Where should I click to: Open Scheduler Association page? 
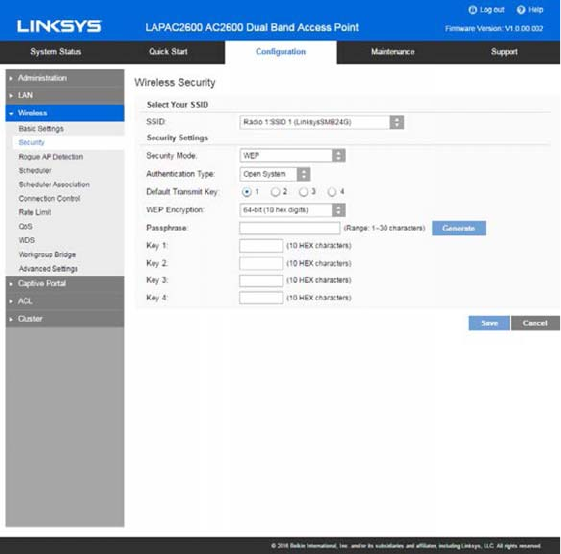pos(54,185)
